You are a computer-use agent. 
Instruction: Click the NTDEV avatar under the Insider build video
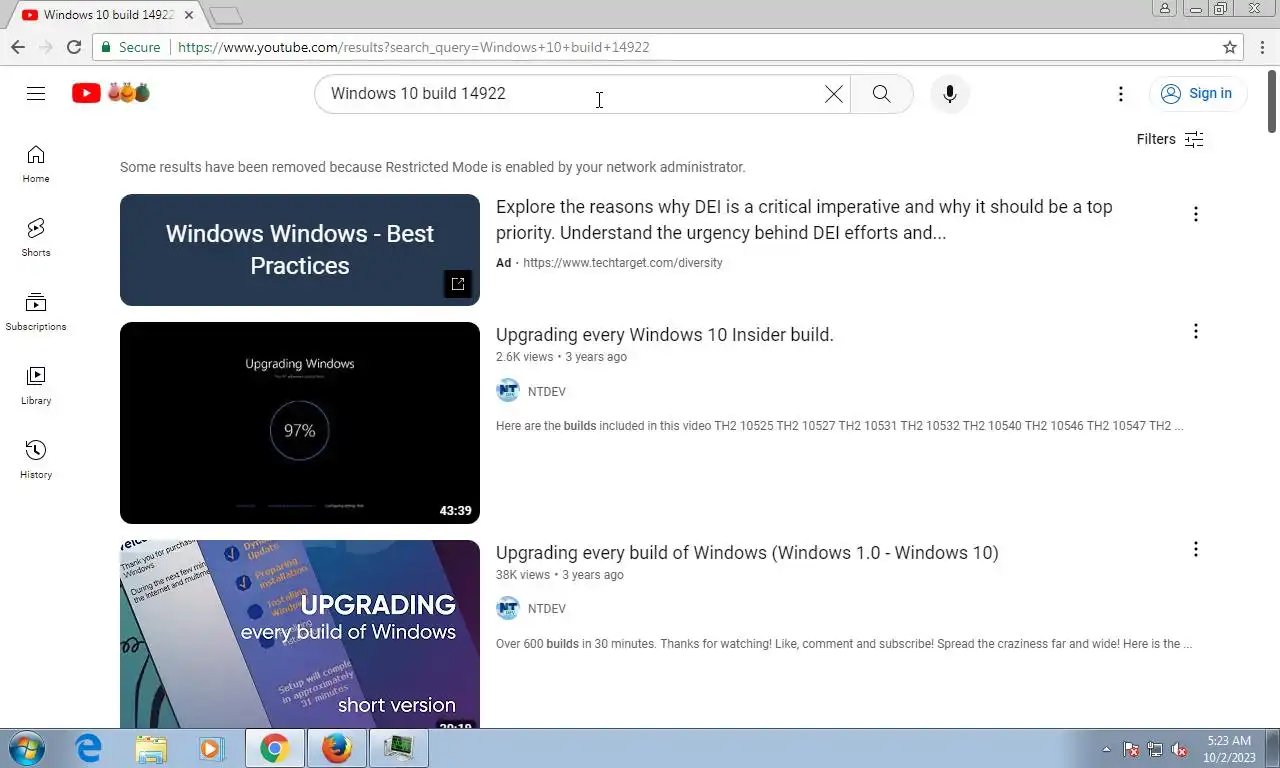(x=508, y=391)
